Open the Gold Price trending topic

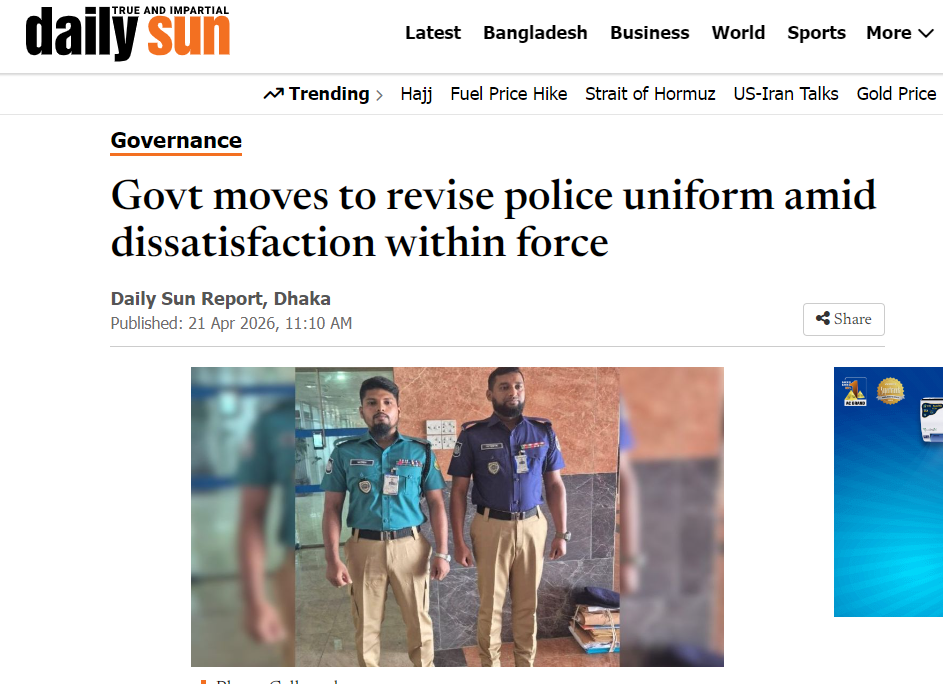896,94
